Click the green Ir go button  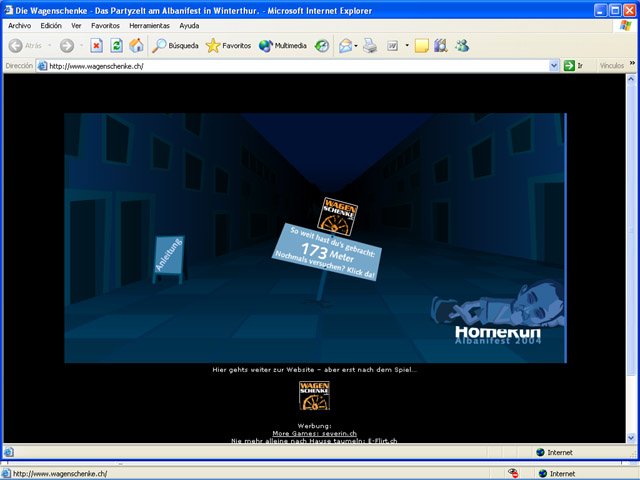tap(573, 66)
